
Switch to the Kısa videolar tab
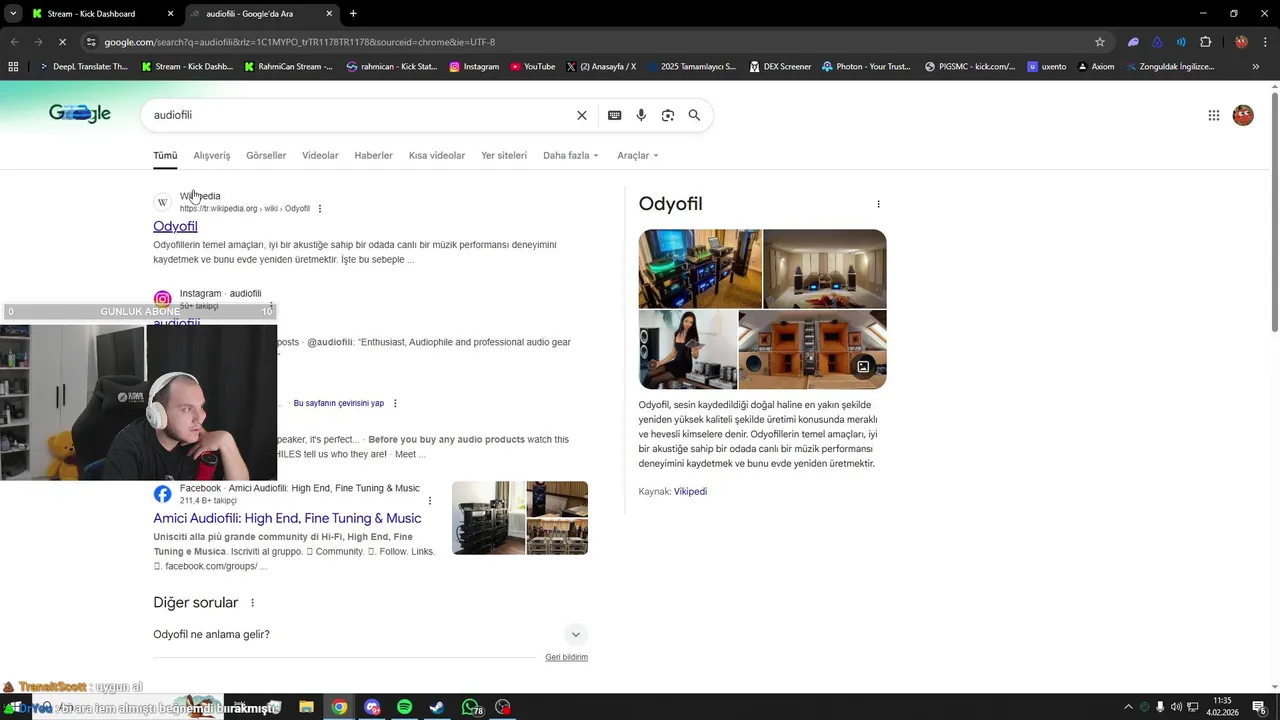[x=437, y=155]
